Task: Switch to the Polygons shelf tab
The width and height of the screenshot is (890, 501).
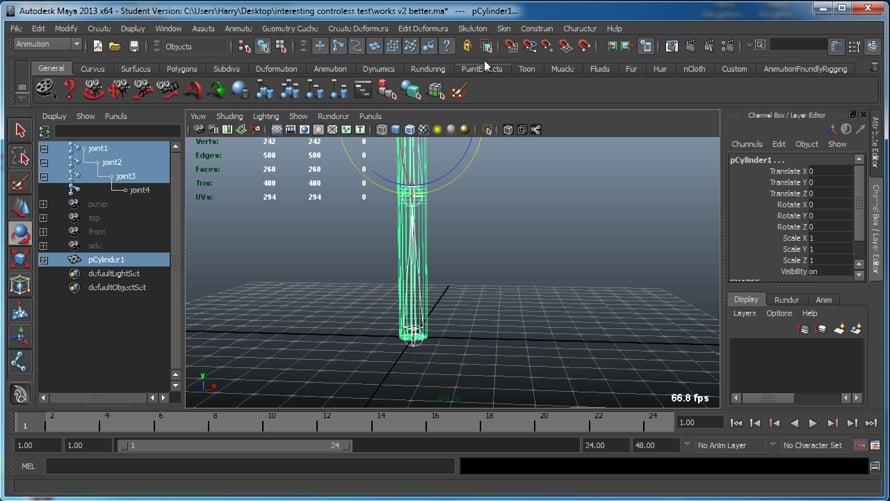Action: pos(182,69)
